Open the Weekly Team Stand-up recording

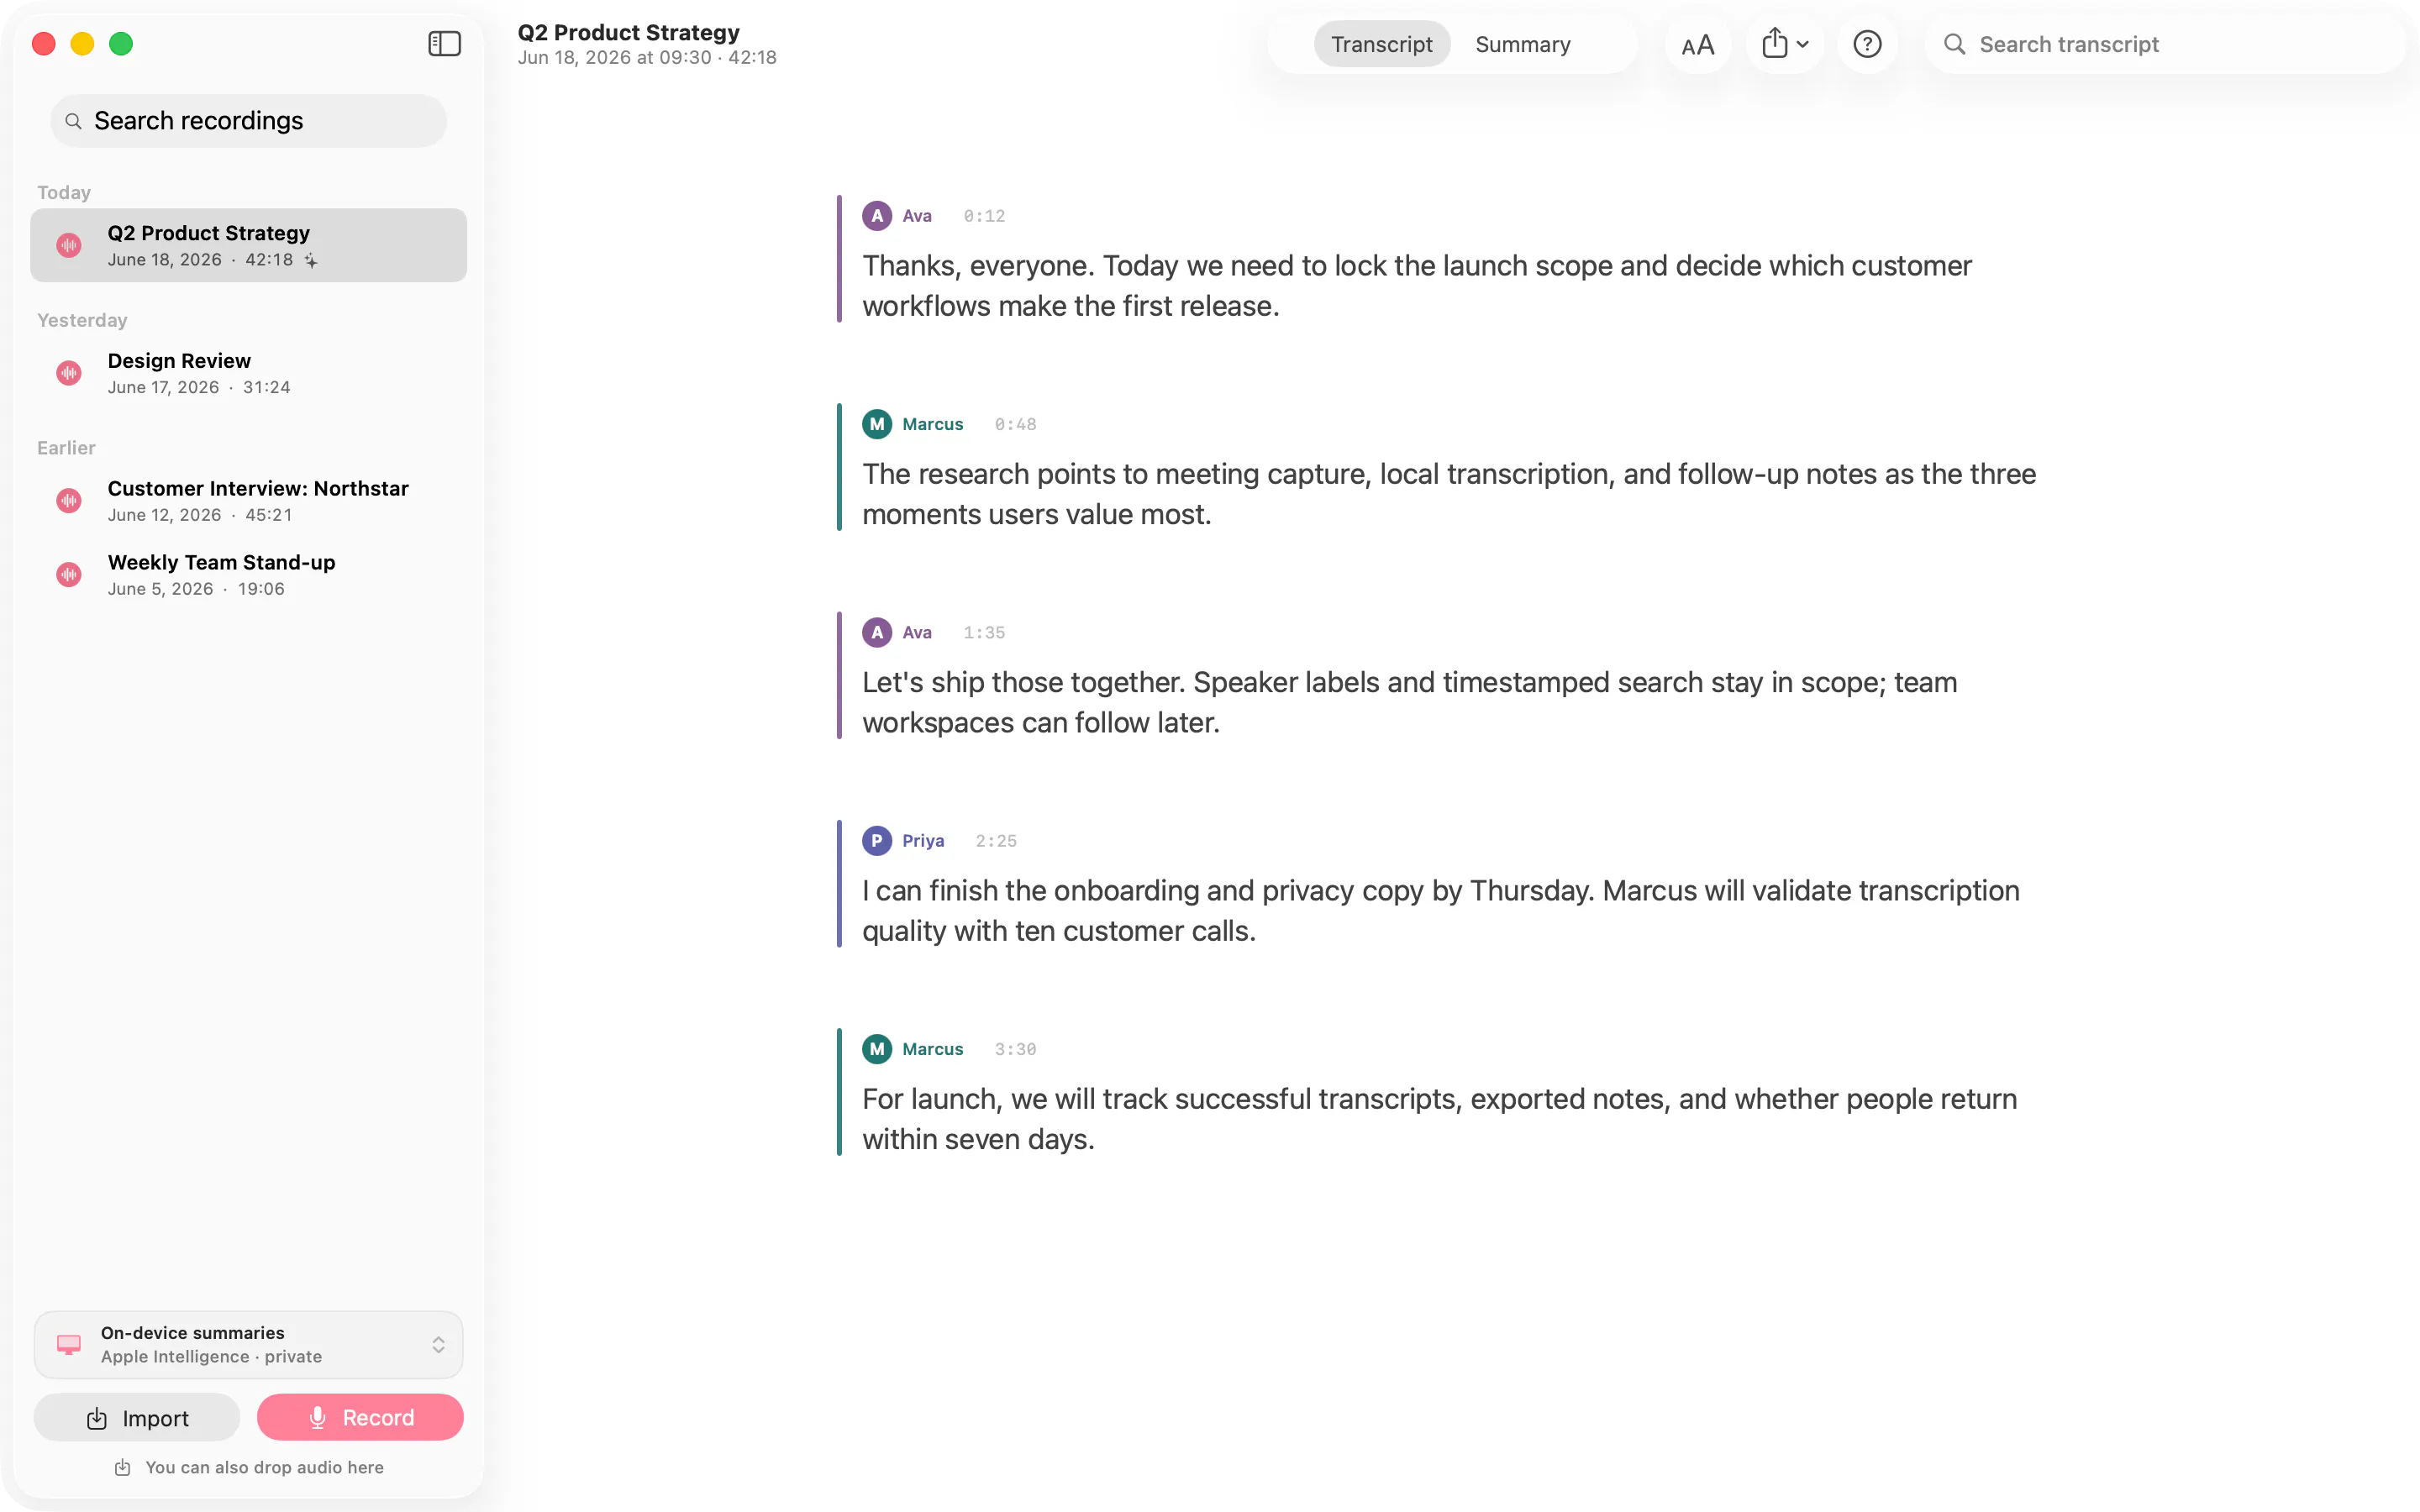[x=248, y=575]
